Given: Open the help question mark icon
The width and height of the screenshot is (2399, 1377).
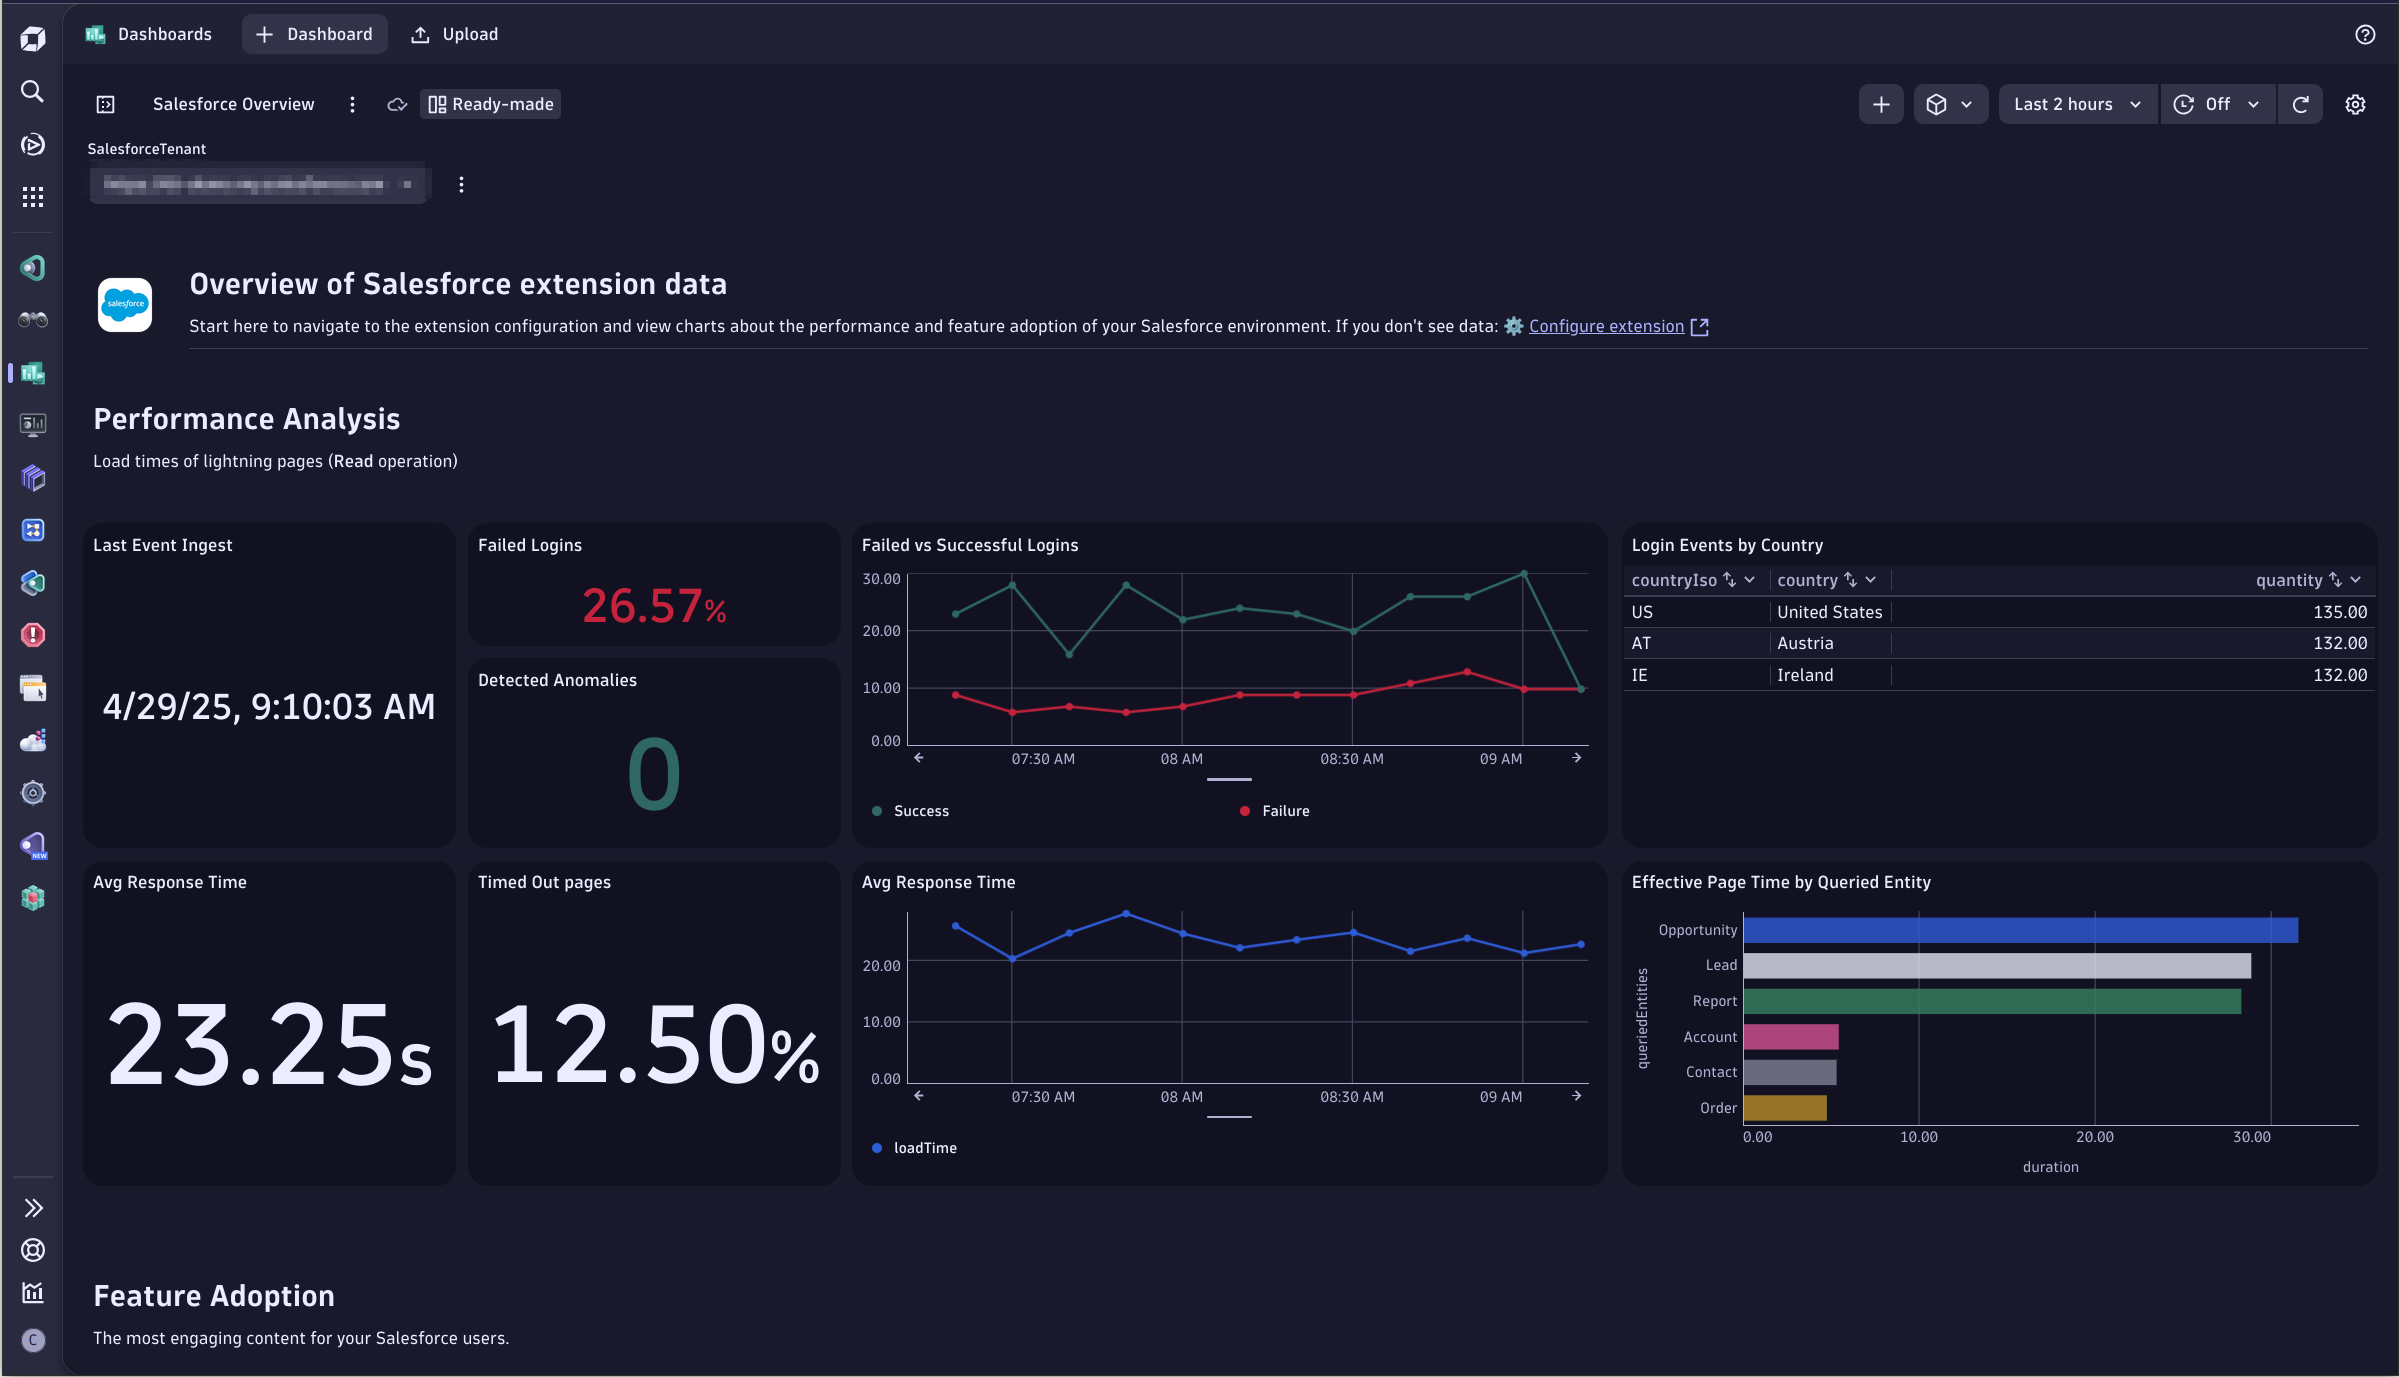Looking at the screenshot, I should [x=2364, y=35].
